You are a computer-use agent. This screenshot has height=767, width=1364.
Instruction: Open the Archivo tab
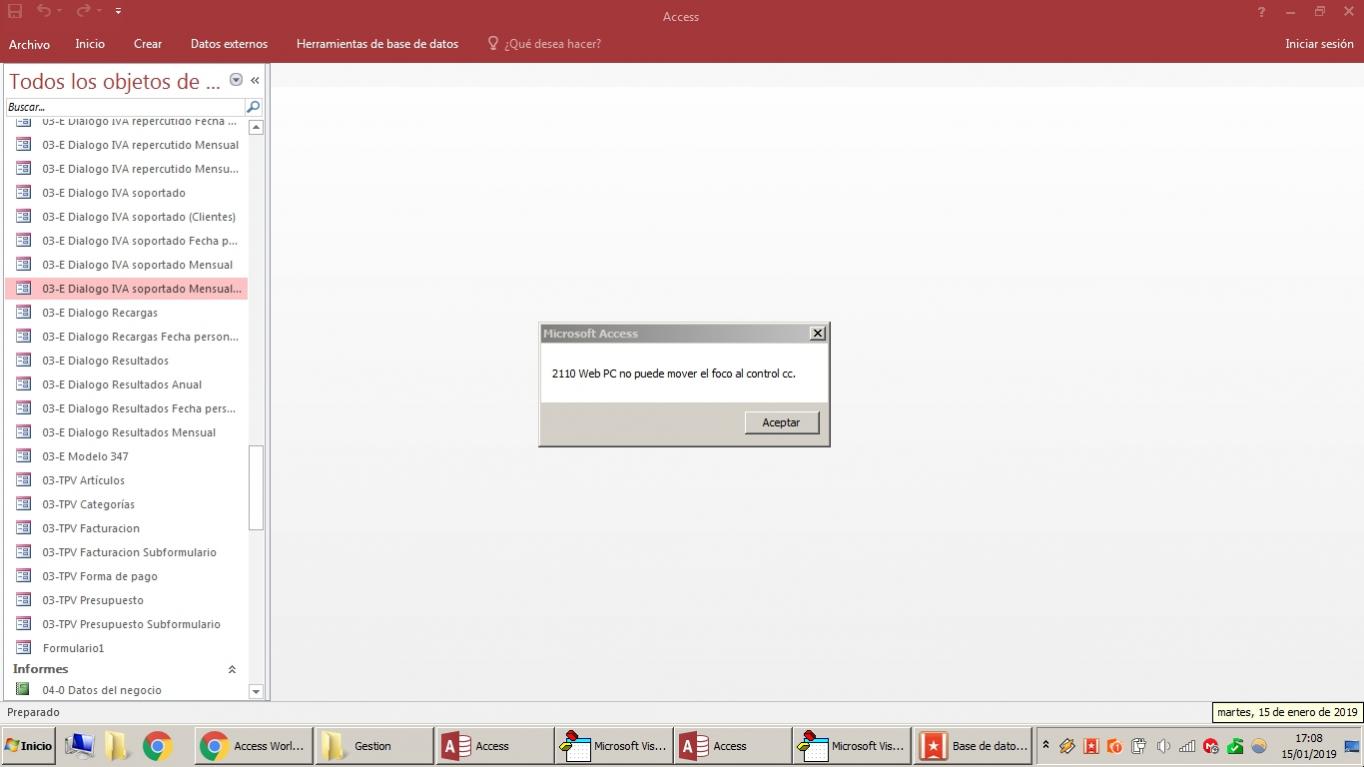(x=29, y=44)
